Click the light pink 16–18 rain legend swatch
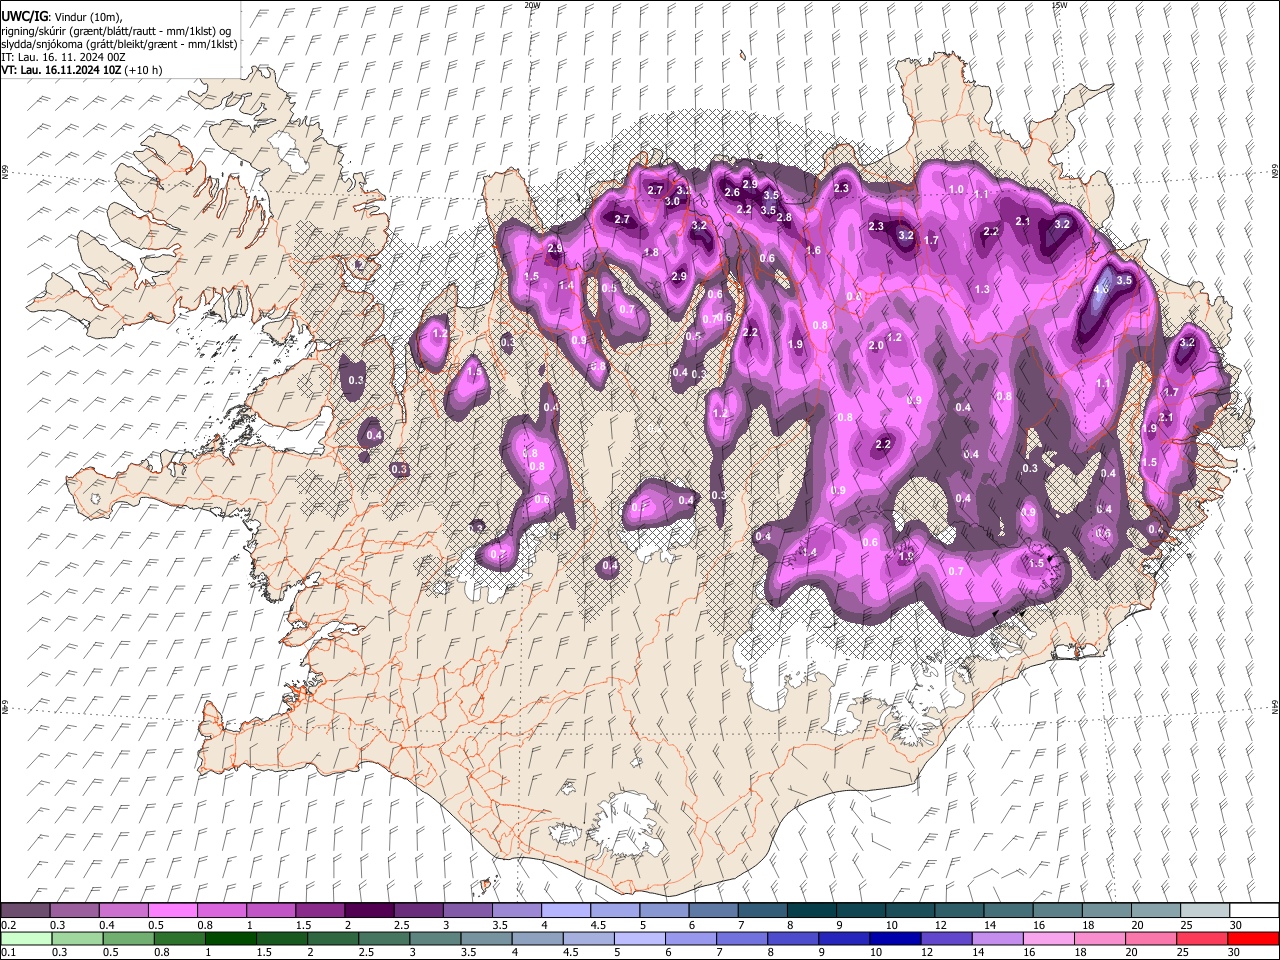Viewport: 1280px width, 960px height. tap(1048, 938)
